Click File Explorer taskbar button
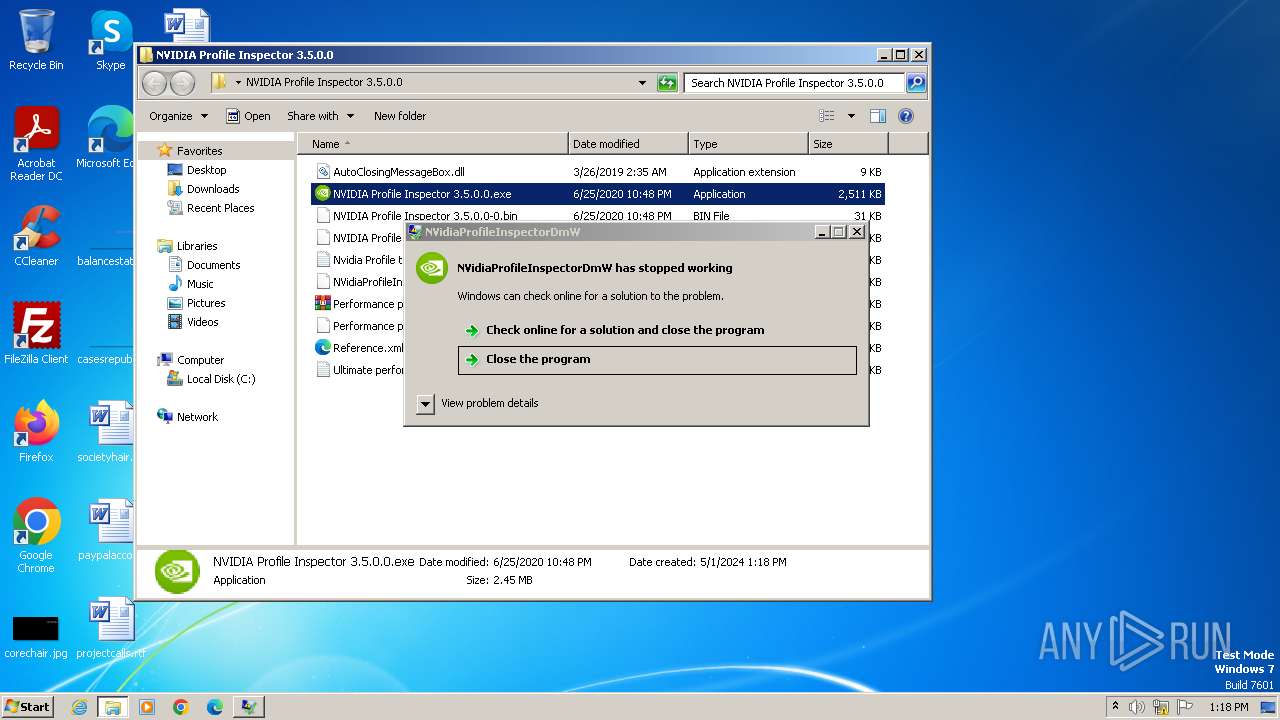Image resolution: width=1280 pixels, height=720 pixels. [112, 707]
